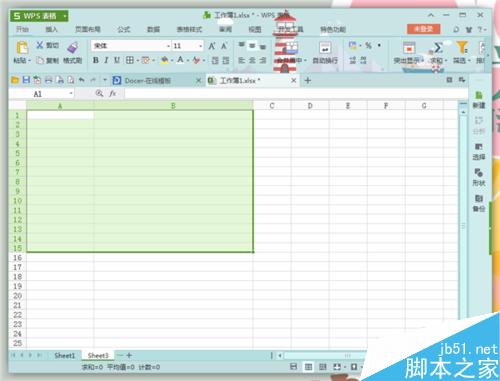Open the Start ribbon tab
The image size is (500, 381).
pos(22,29)
